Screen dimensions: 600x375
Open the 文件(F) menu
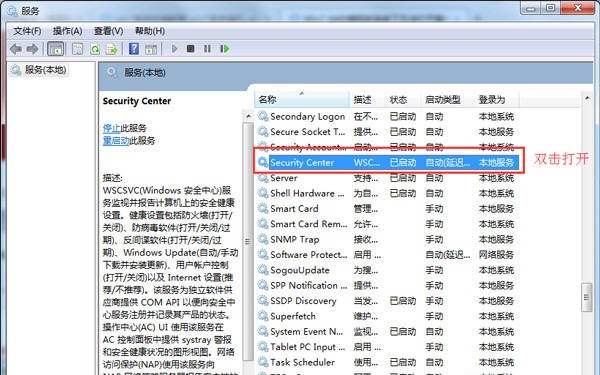click(27, 31)
